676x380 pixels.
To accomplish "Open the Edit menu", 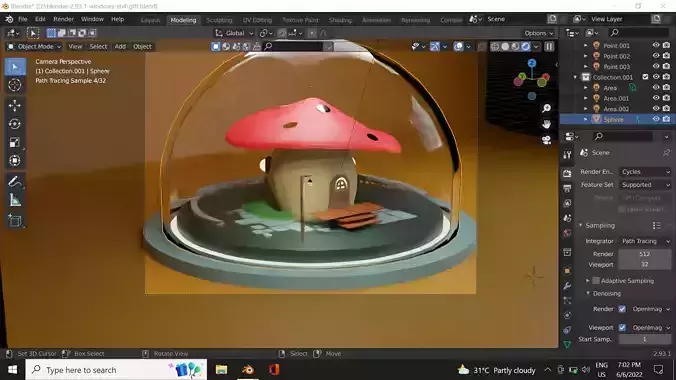I will pyautogui.click(x=40, y=19).
